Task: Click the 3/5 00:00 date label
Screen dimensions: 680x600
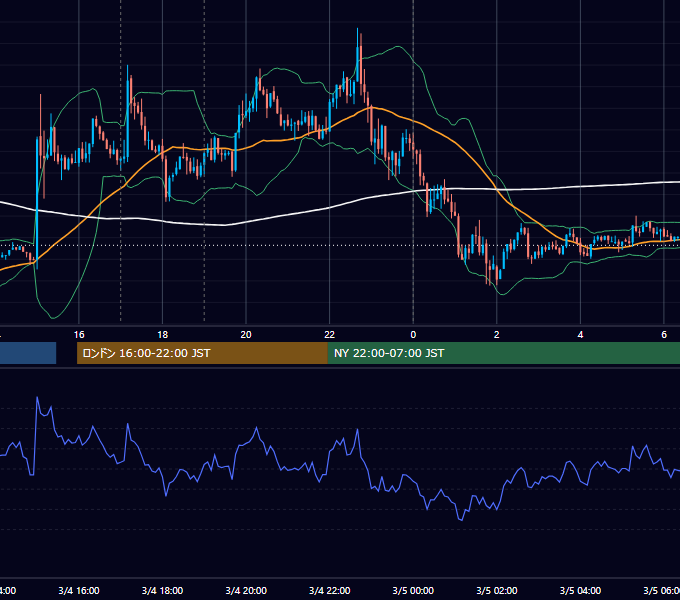Action: (413, 590)
